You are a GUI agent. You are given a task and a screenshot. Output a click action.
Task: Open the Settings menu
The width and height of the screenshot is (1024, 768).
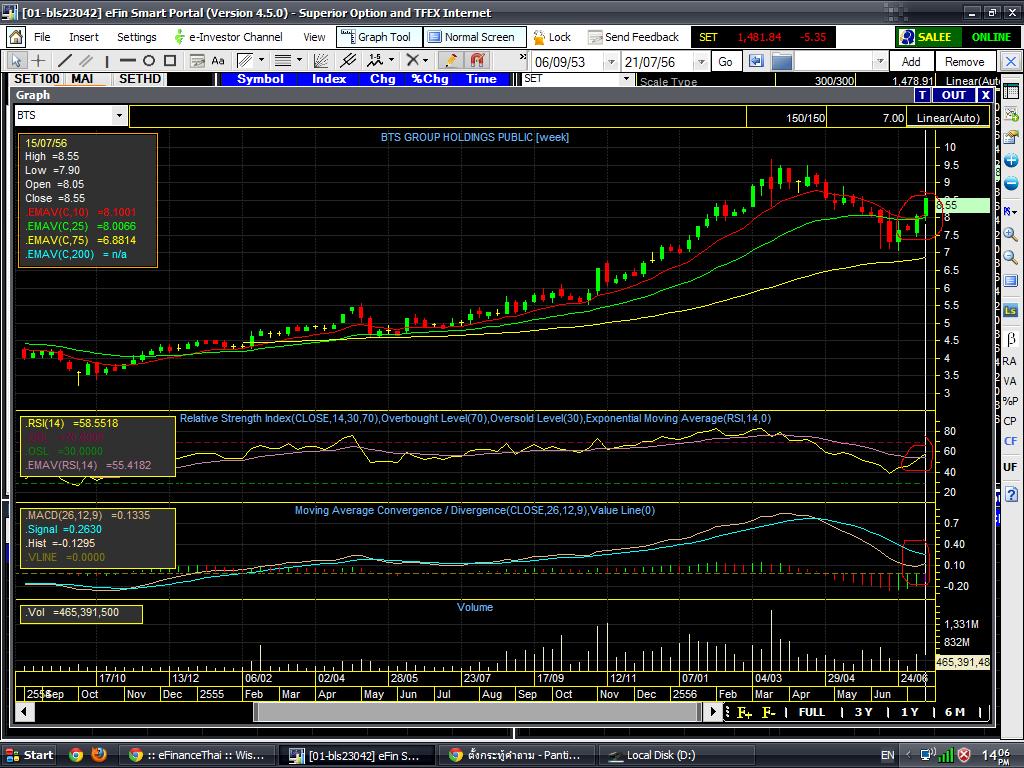tap(136, 37)
